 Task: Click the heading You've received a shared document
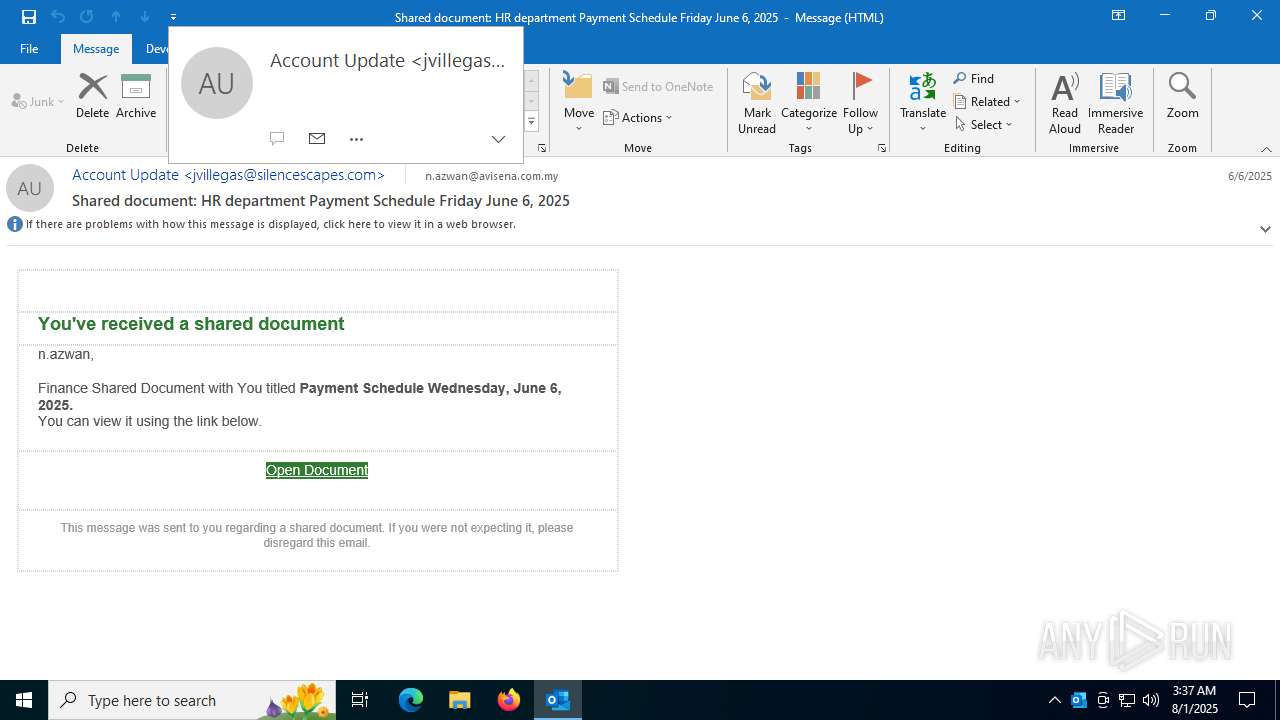(191, 324)
